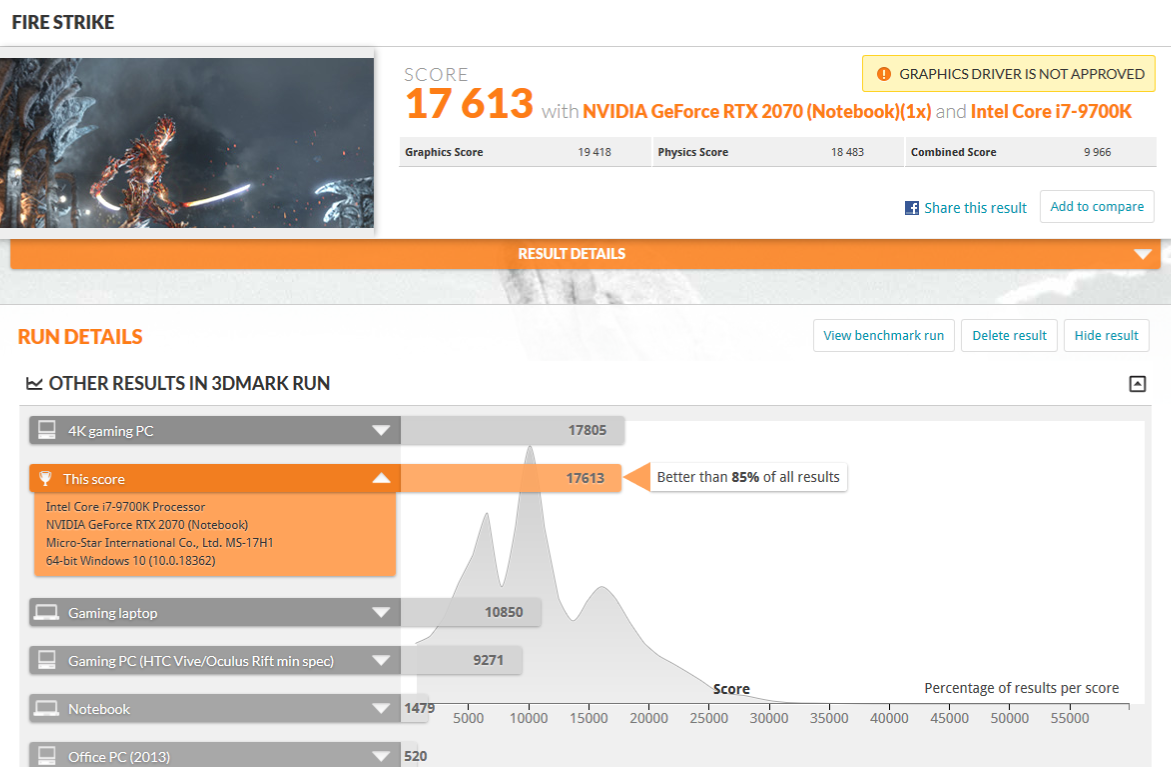The image size is (1171, 767).
Task: Open the Result Details orange bar
Action: point(585,254)
